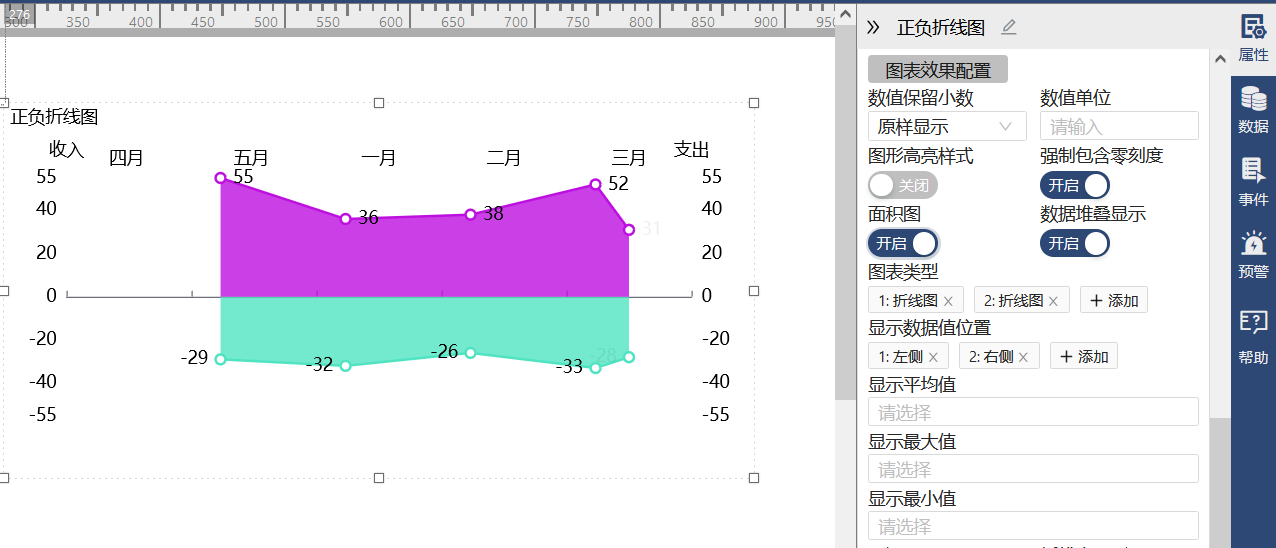1276x548 pixels.
Task: Click the 数值单位 input field
Action: [1119, 127]
